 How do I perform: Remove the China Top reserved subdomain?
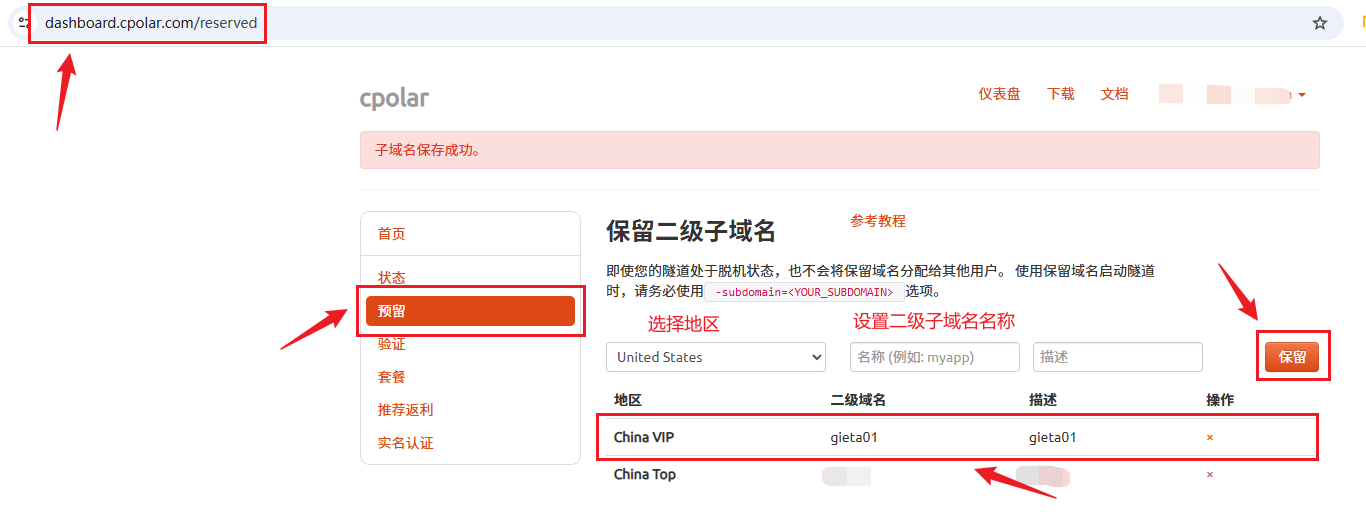tap(1210, 475)
